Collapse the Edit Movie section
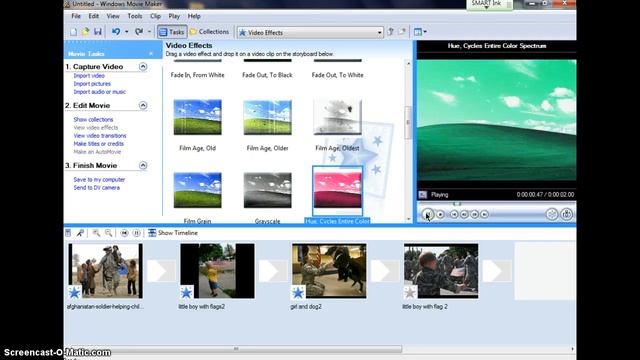This screenshot has width=640, height=360. click(x=143, y=105)
